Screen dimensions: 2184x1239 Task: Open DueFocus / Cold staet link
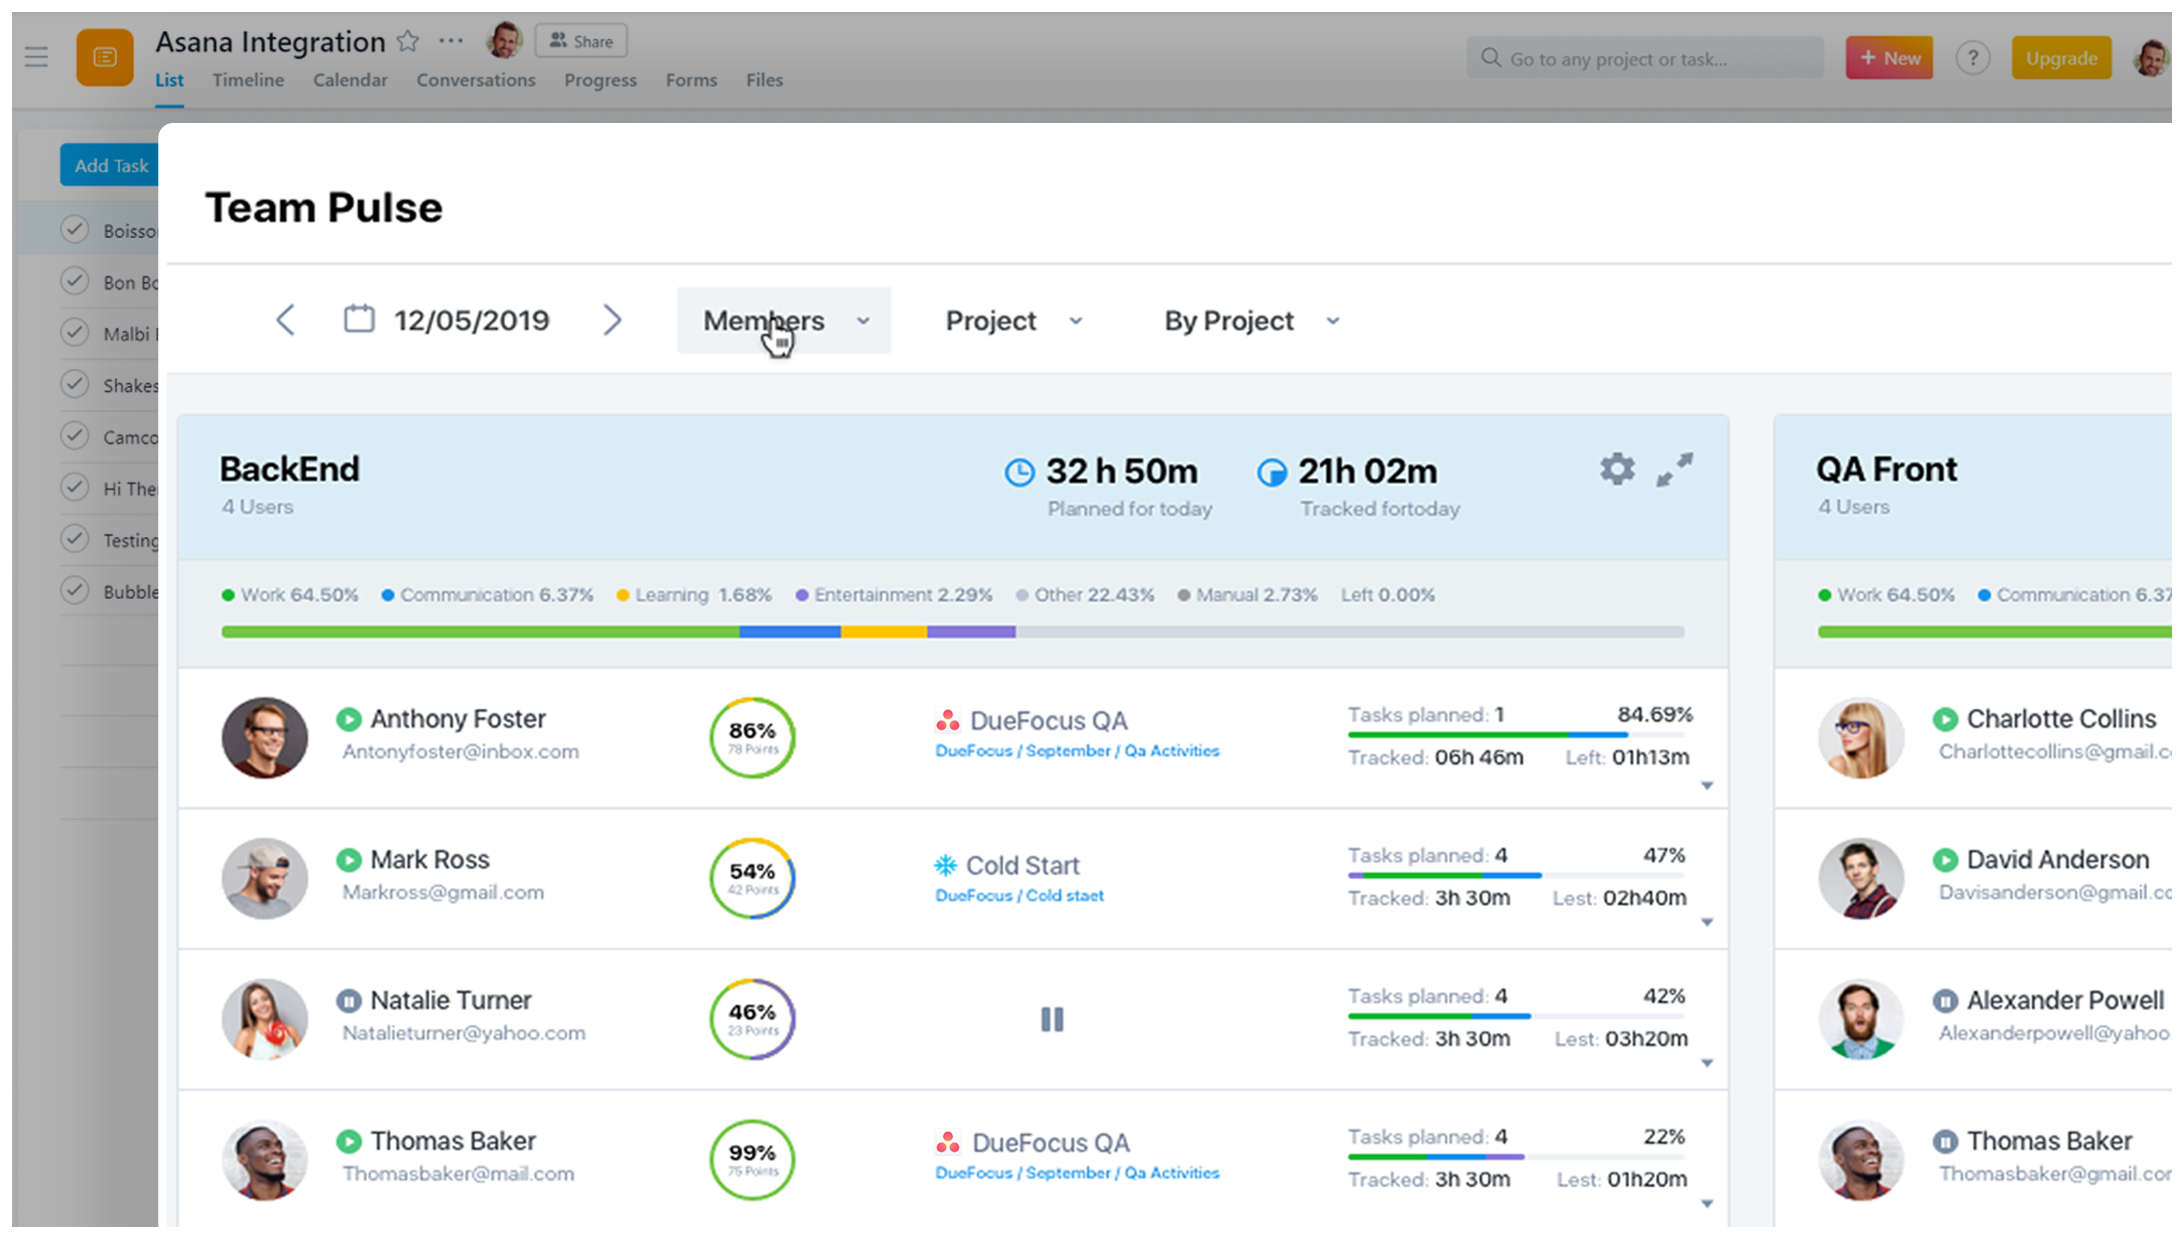[1019, 896]
